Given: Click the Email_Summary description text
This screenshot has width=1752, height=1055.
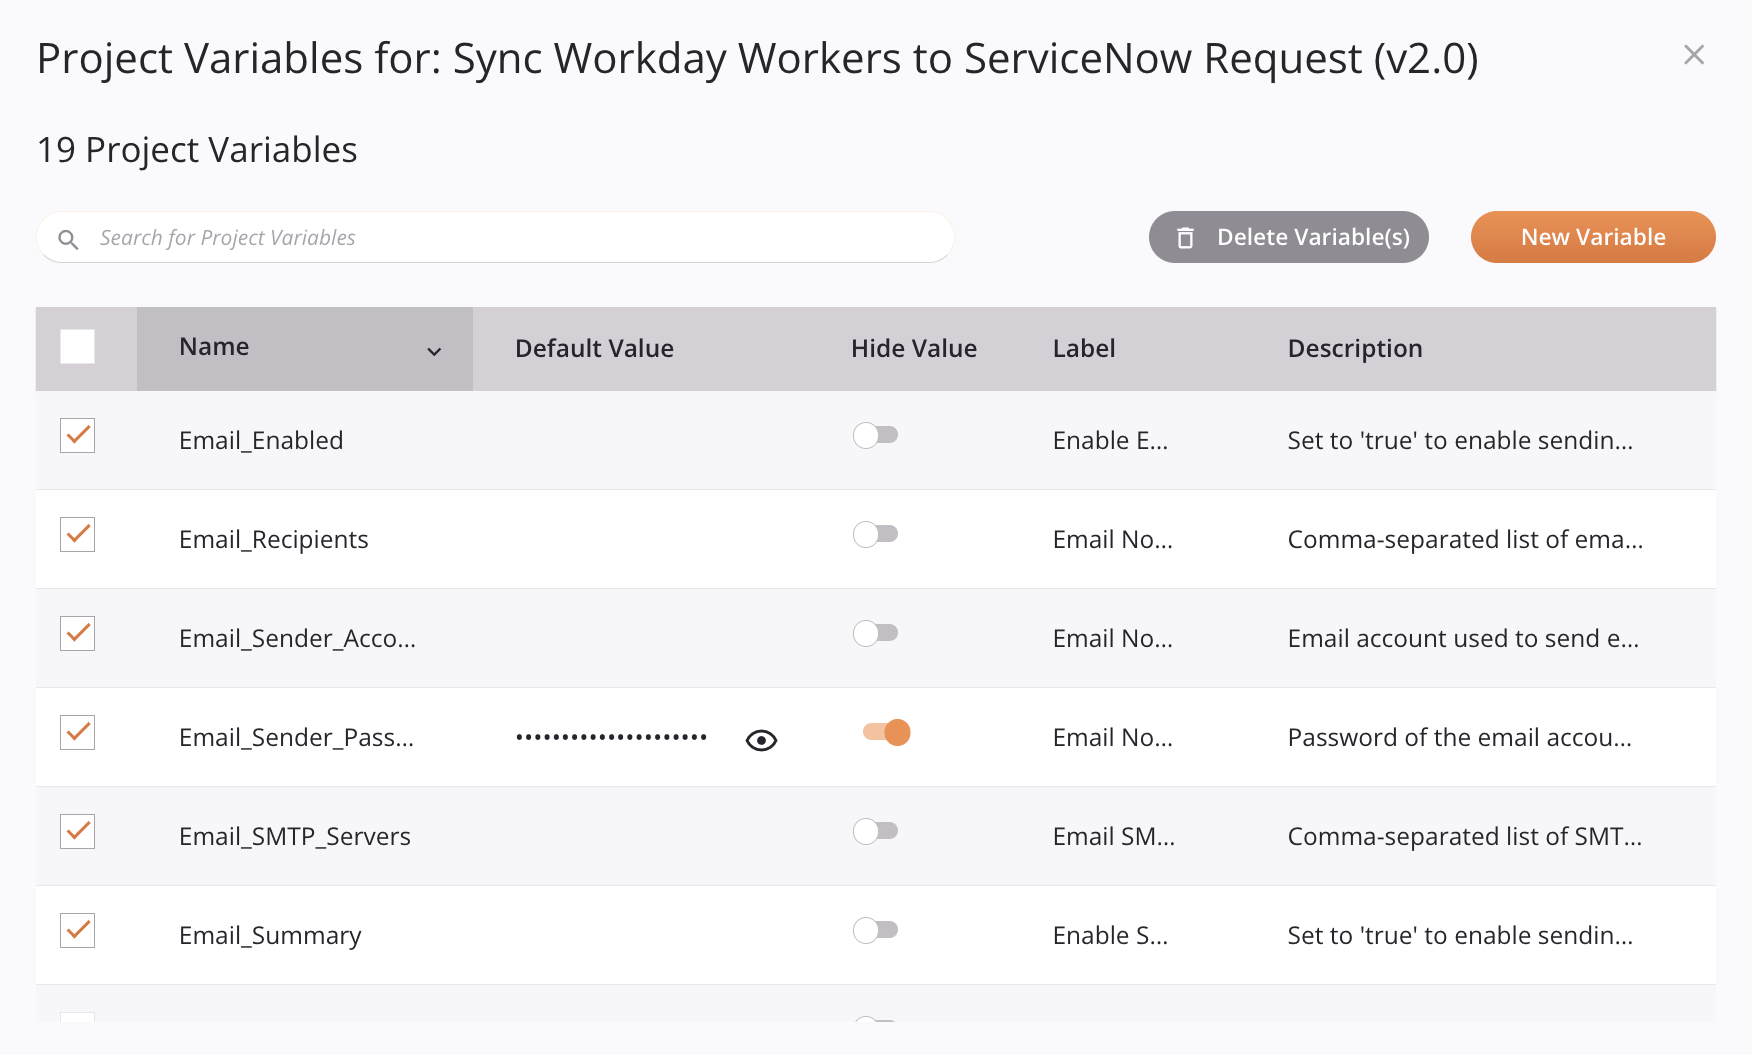Looking at the screenshot, I should (1460, 935).
